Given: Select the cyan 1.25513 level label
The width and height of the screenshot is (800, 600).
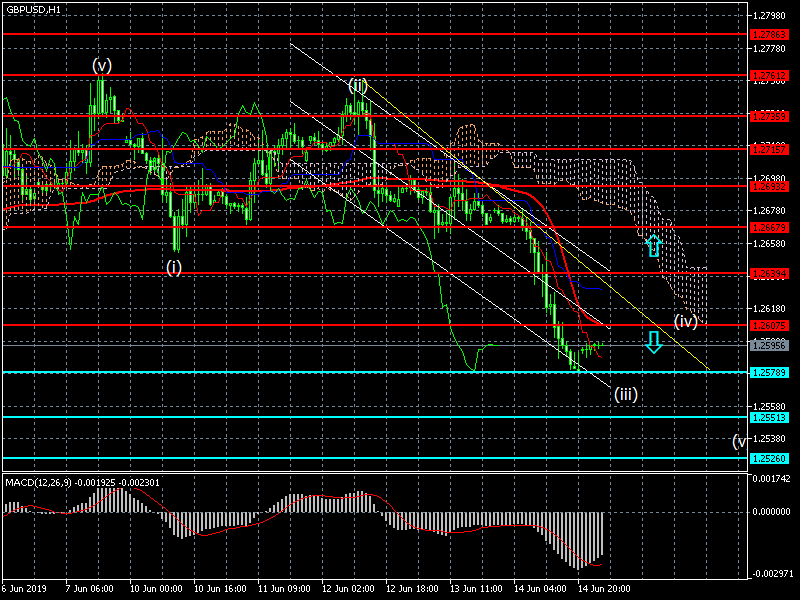Looking at the screenshot, I should tap(769, 417).
